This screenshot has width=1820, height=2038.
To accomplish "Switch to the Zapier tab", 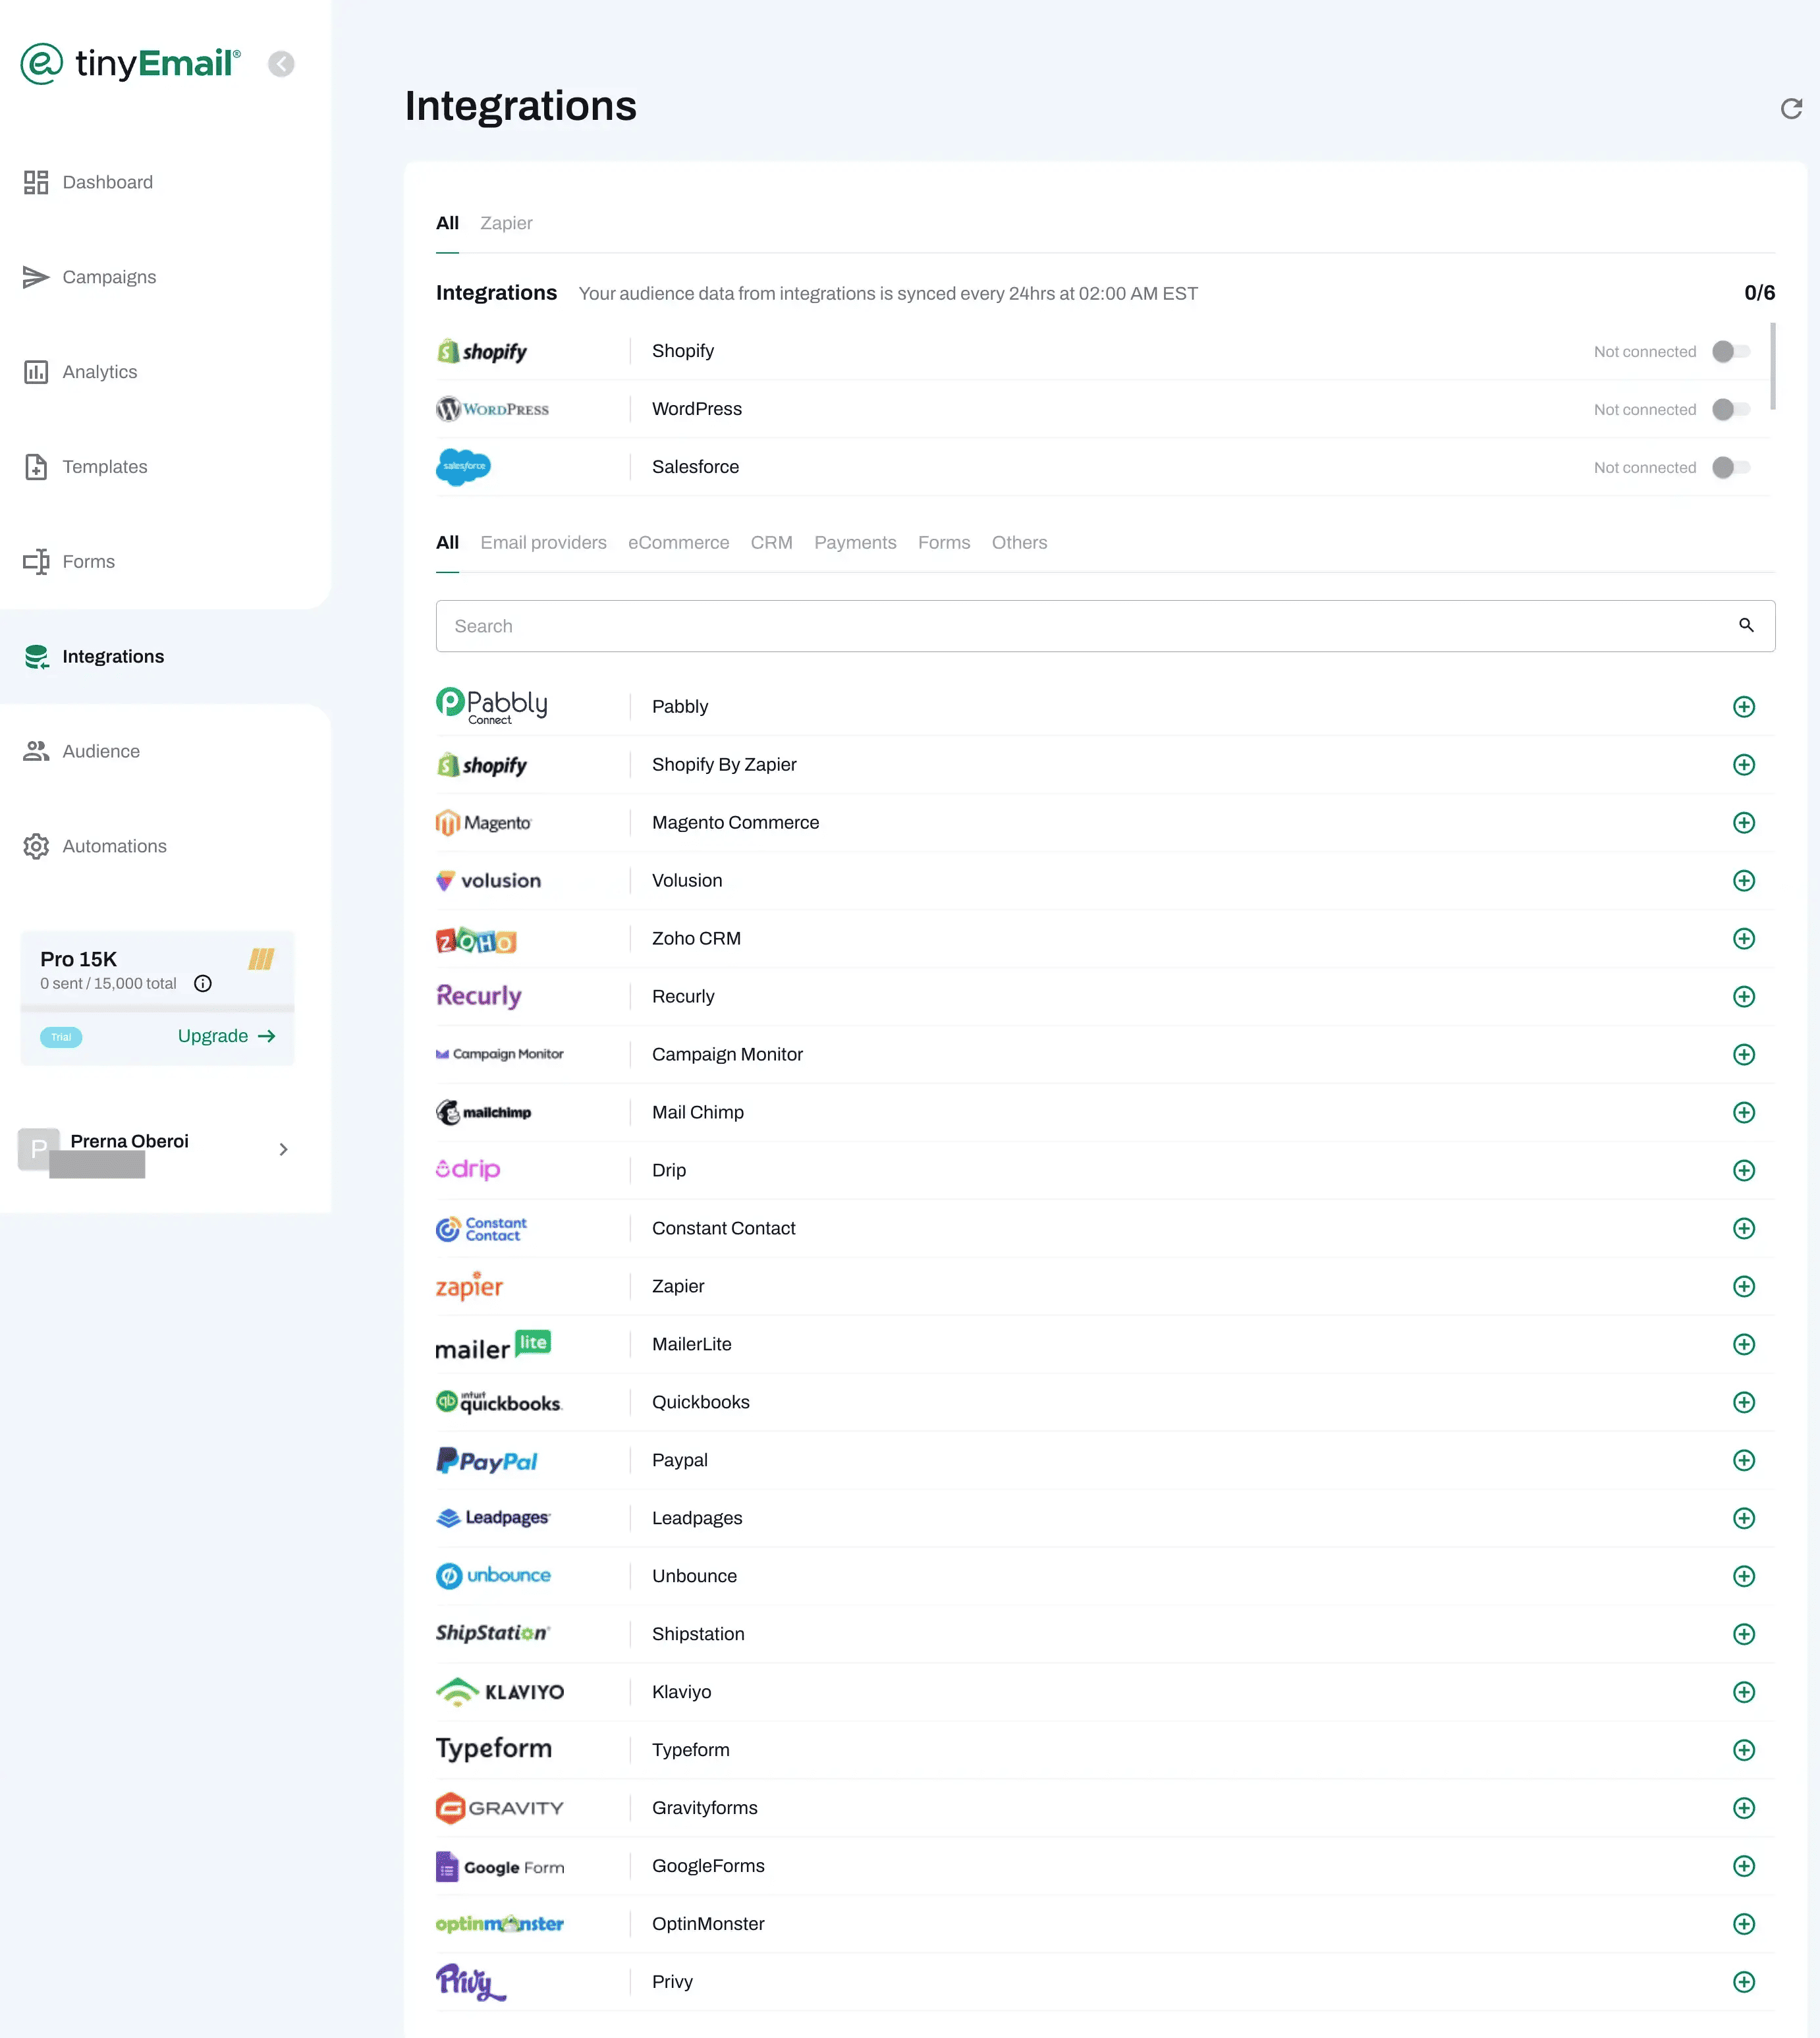I will tap(506, 223).
